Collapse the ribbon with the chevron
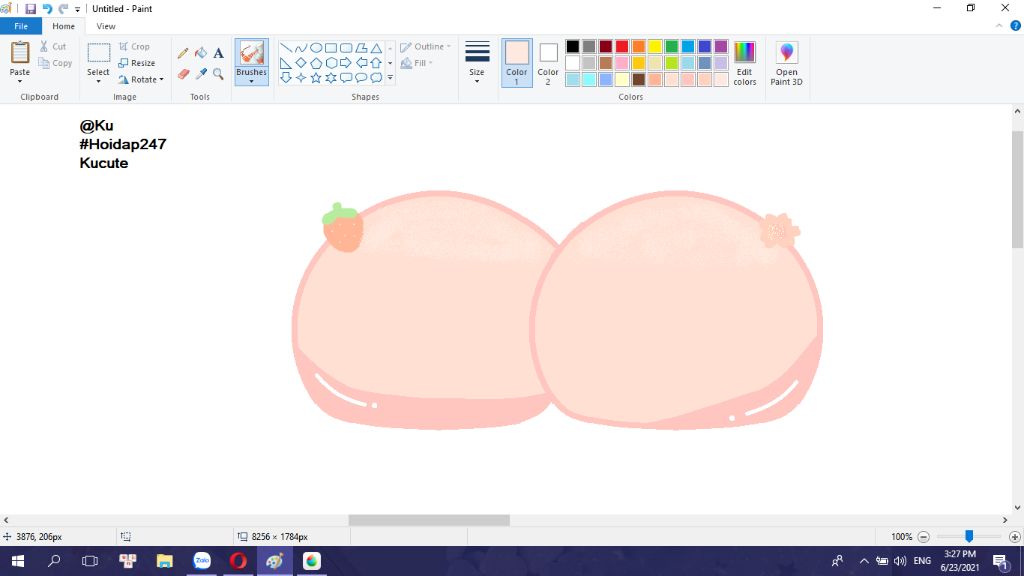The height and width of the screenshot is (576, 1024). pos(999,26)
